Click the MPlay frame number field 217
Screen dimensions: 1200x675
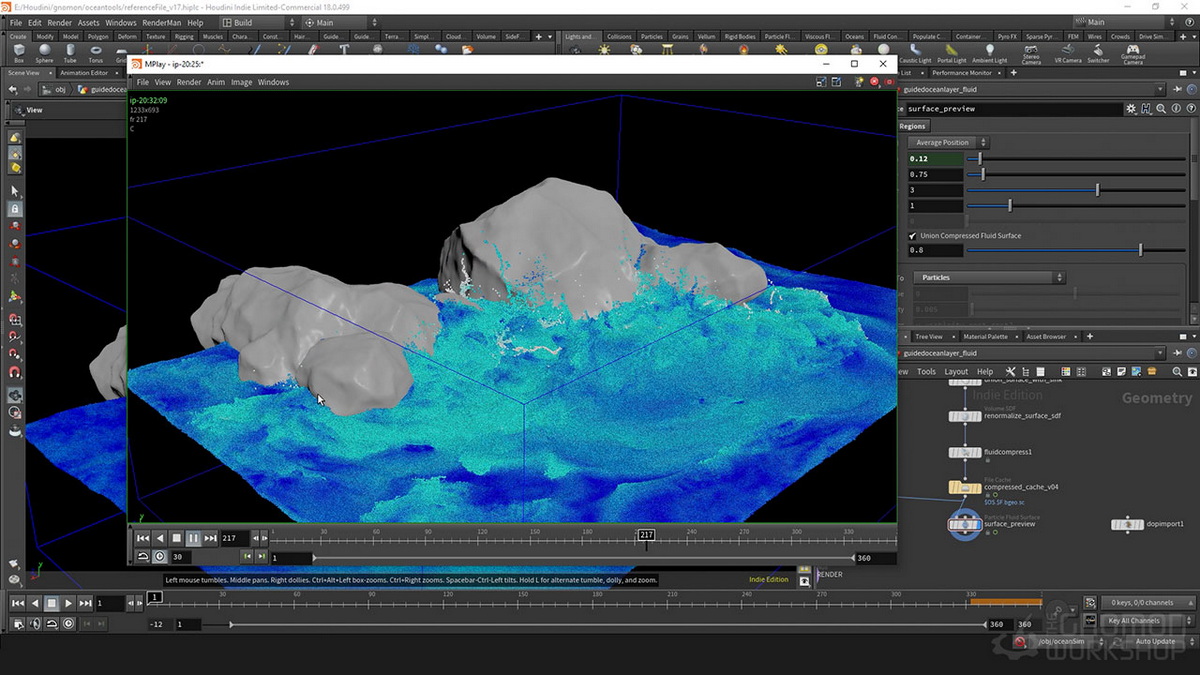click(234, 538)
